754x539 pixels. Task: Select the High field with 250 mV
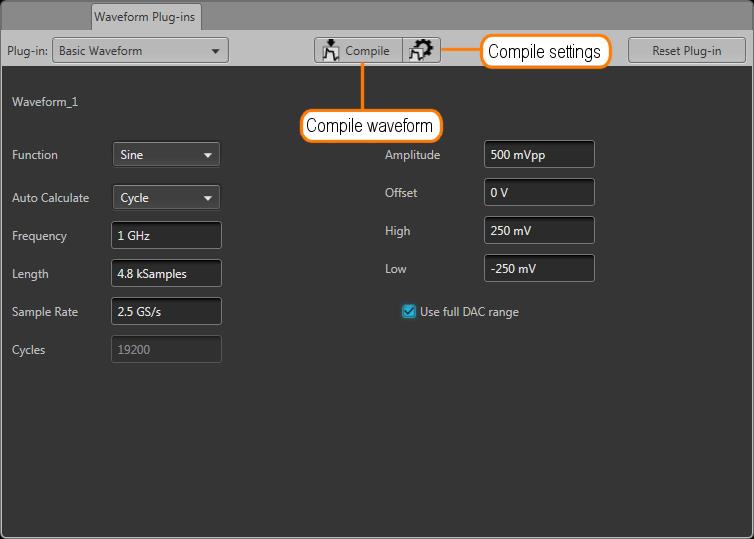point(539,231)
